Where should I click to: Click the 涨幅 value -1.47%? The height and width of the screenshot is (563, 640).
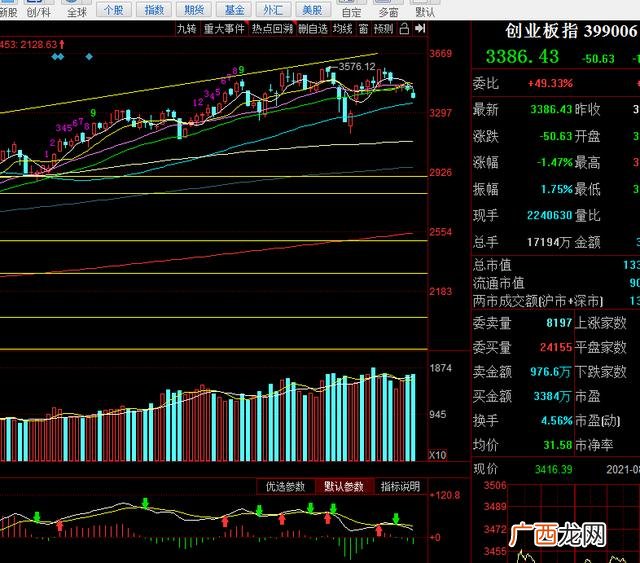click(x=555, y=162)
